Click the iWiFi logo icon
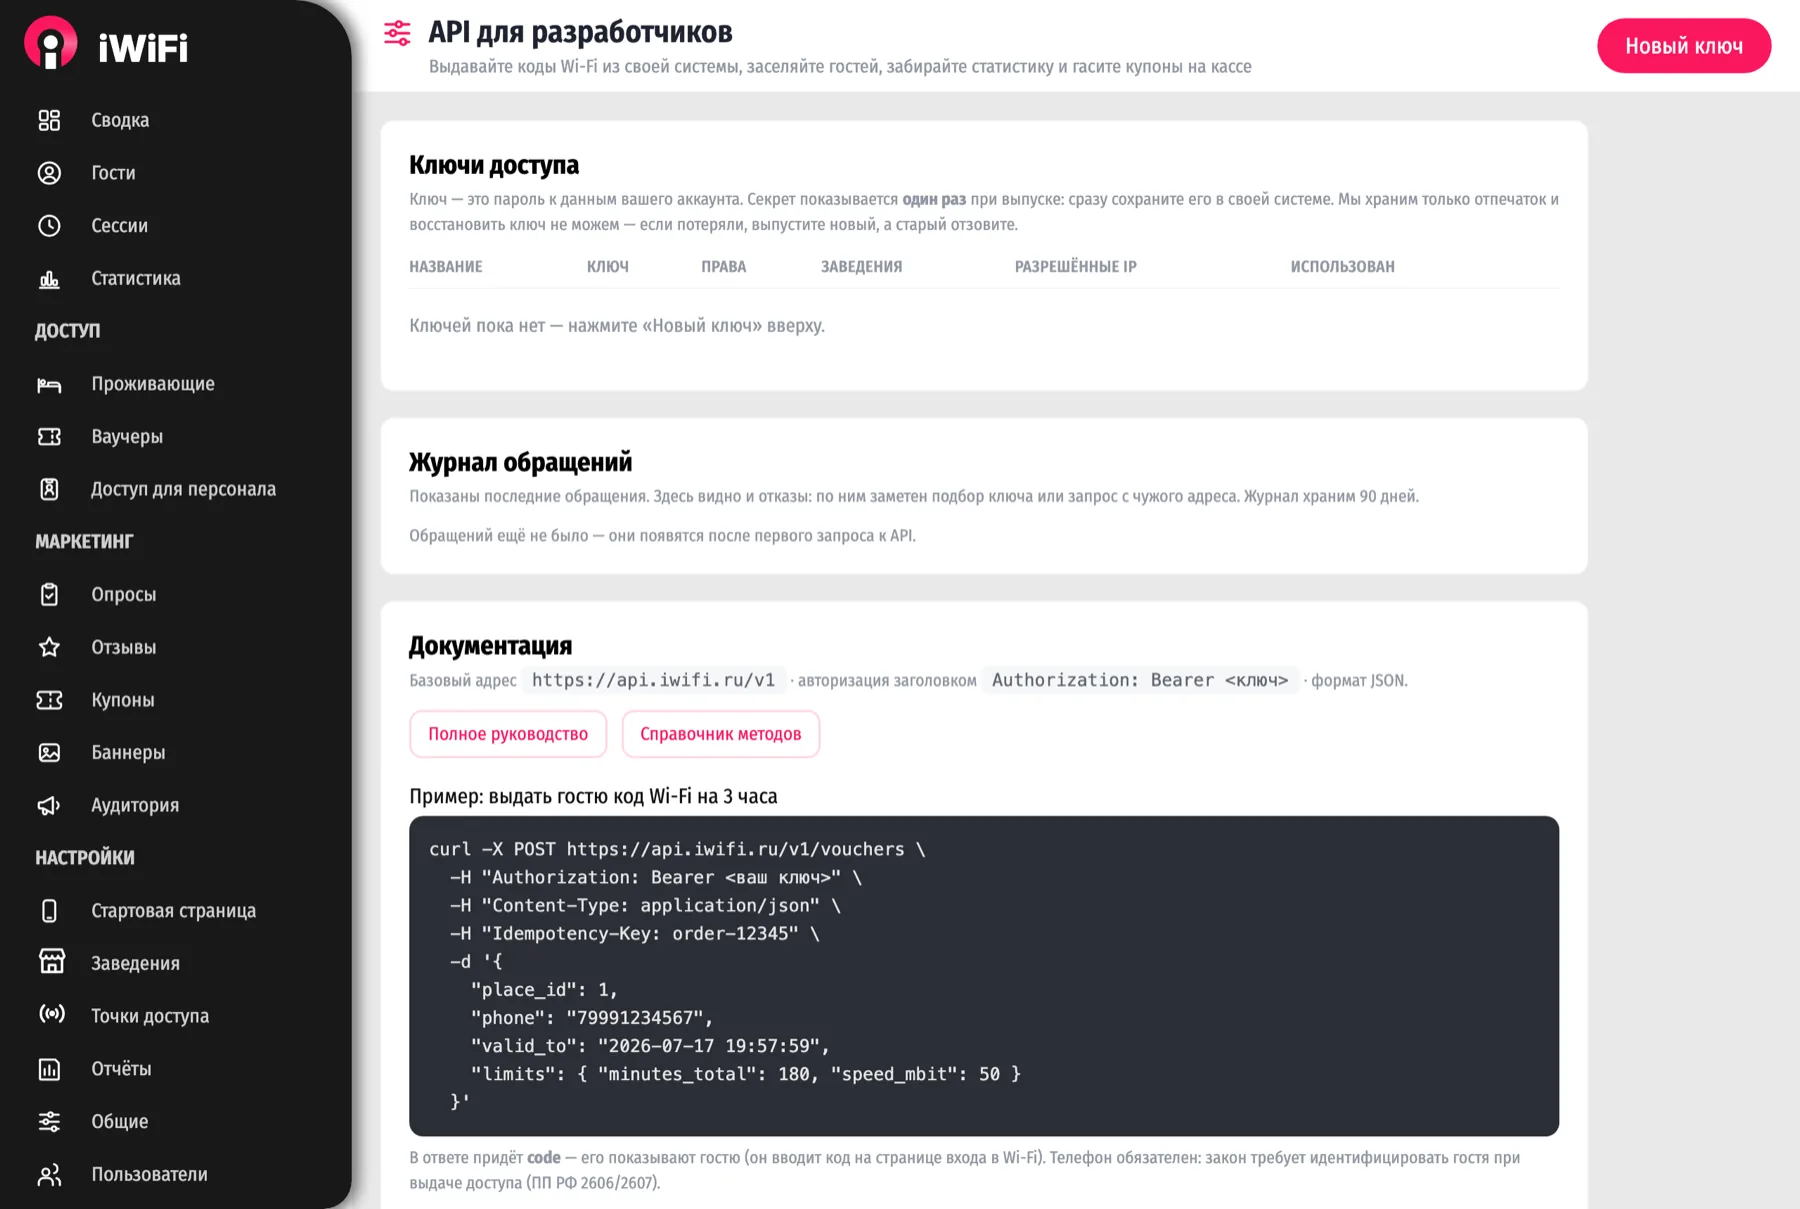This screenshot has width=1800, height=1209. coord(50,43)
